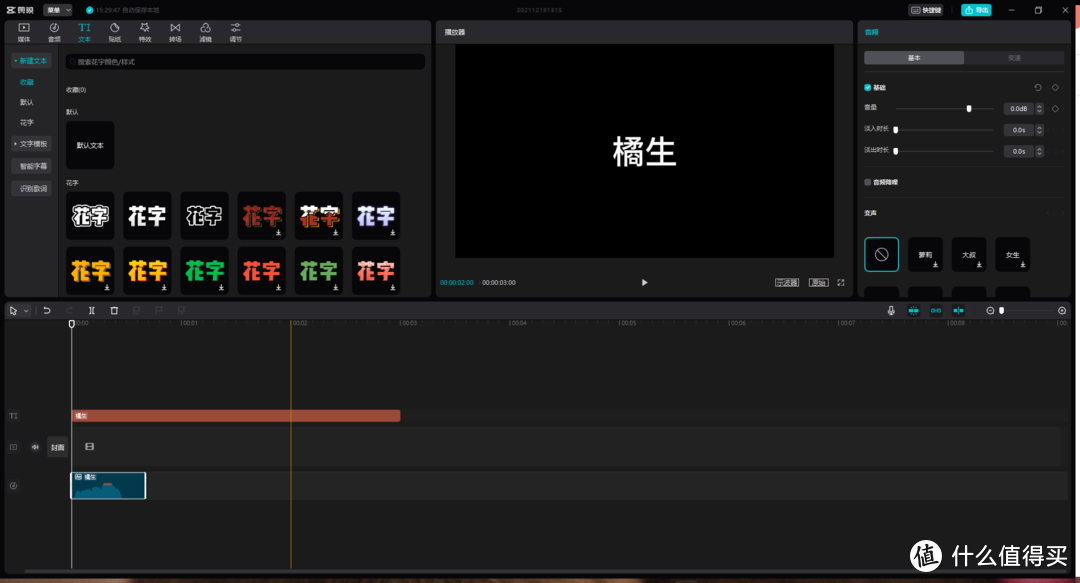Open the 快捷键 shortcuts button

(x=926, y=10)
